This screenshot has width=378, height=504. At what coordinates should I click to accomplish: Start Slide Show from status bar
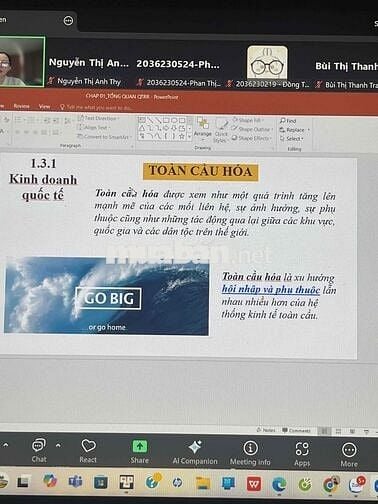366,432
